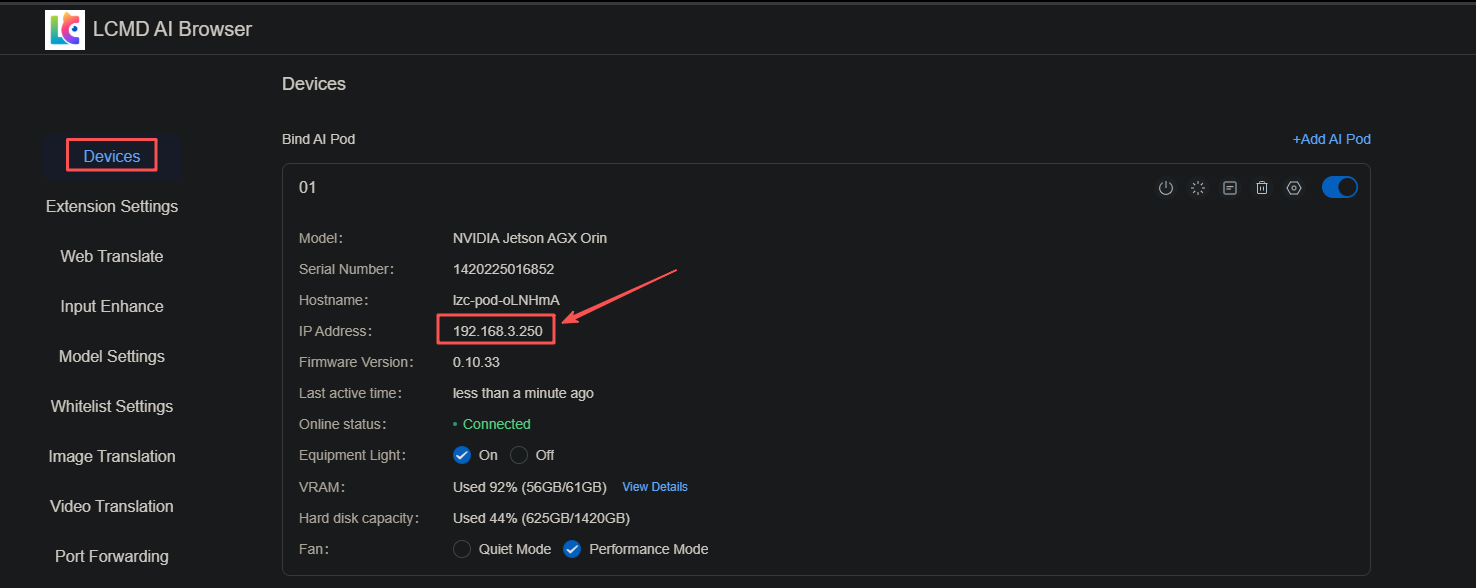Open Whitelist Settings in the sidebar

112,406
